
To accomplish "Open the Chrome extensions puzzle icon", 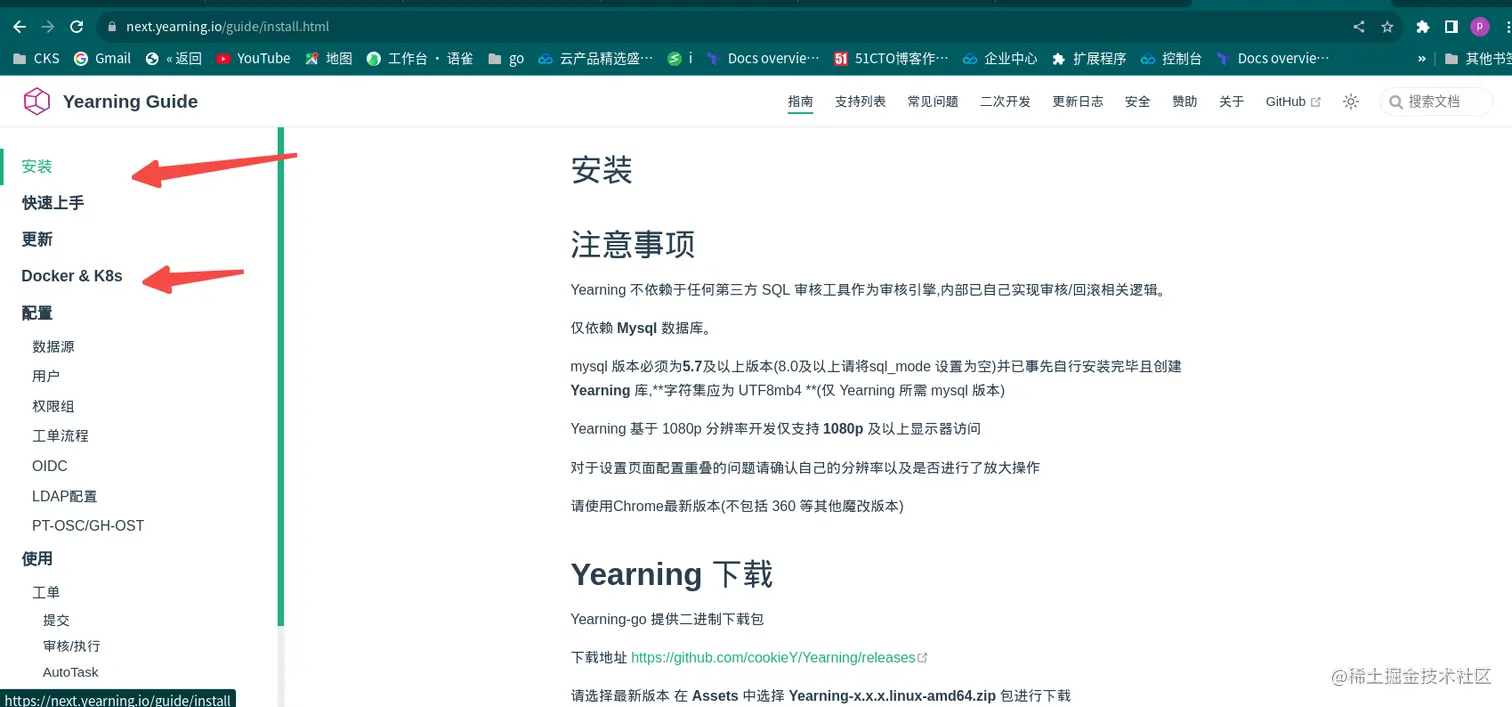I will pos(1423,27).
